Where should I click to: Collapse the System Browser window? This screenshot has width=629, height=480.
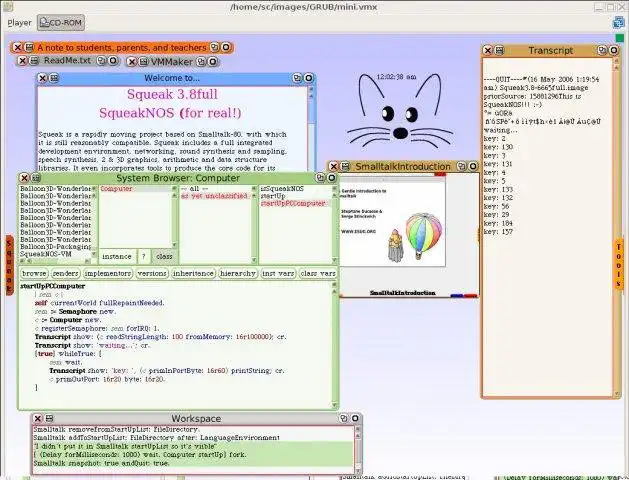coord(331,178)
